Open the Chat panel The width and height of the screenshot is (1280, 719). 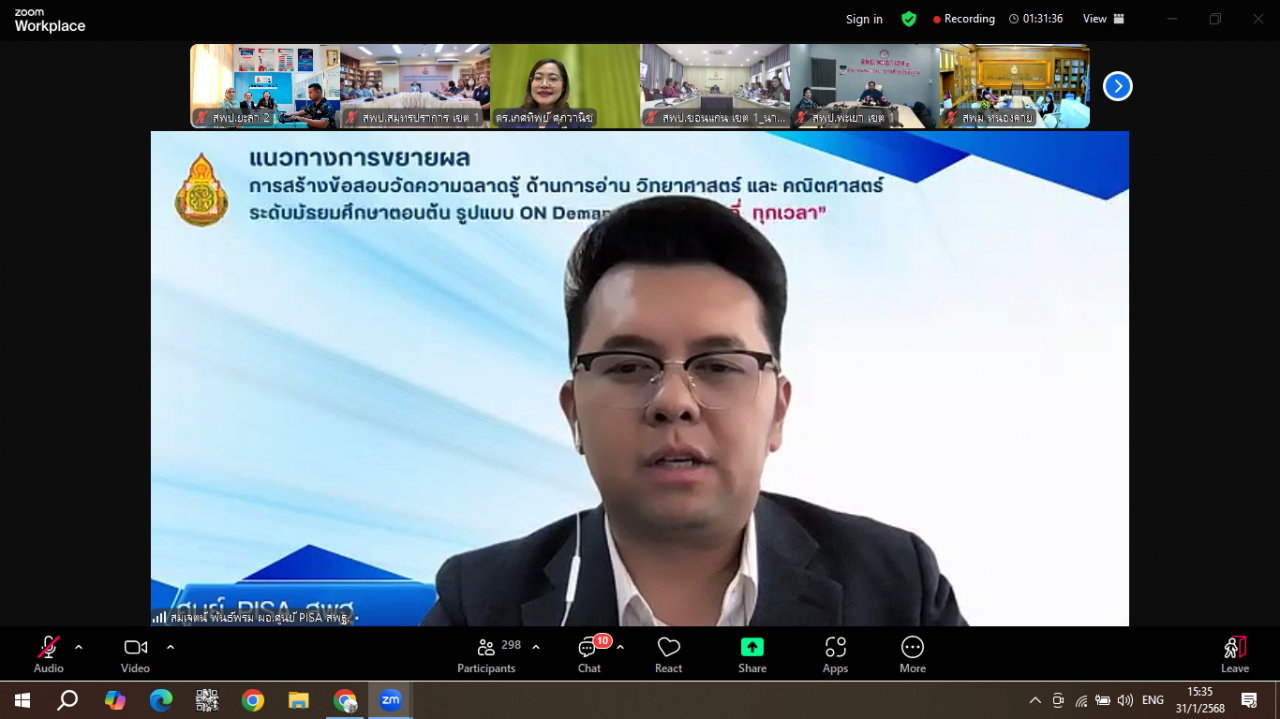click(x=590, y=654)
